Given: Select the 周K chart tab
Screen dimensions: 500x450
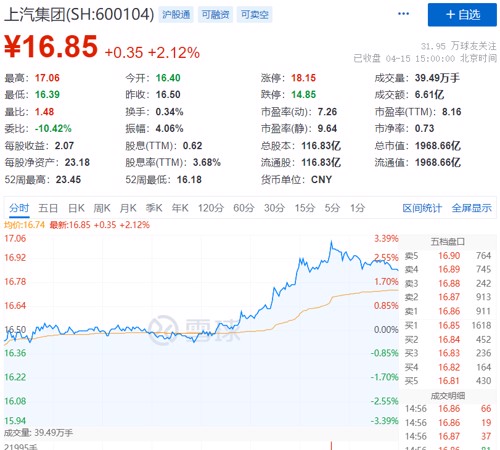Looking at the screenshot, I should [x=102, y=208].
